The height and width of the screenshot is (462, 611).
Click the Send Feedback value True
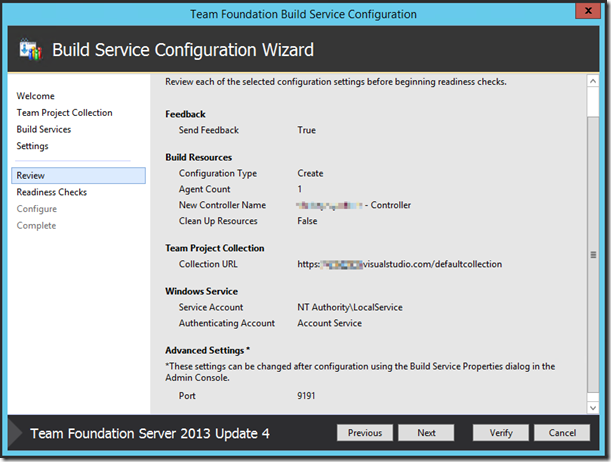pos(307,130)
